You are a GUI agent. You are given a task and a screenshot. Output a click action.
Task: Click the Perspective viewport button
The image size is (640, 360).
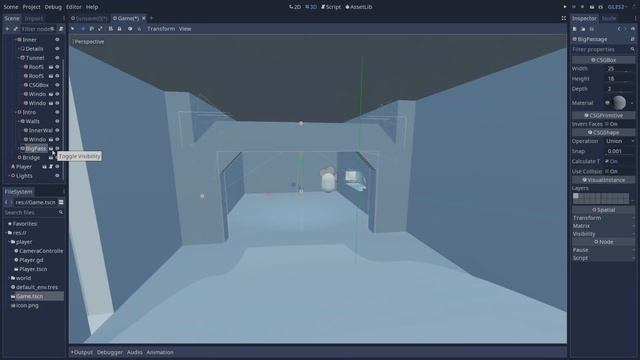(89, 42)
